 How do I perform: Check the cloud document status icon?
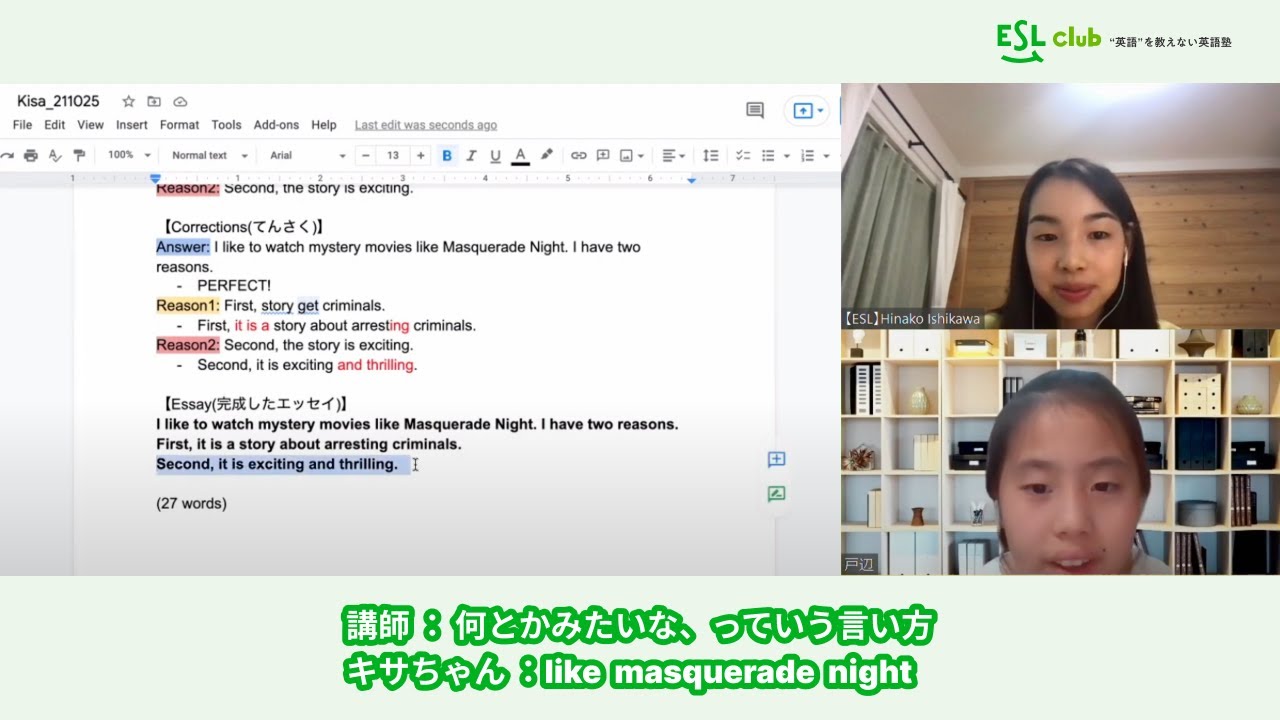pyautogui.click(x=180, y=101)
